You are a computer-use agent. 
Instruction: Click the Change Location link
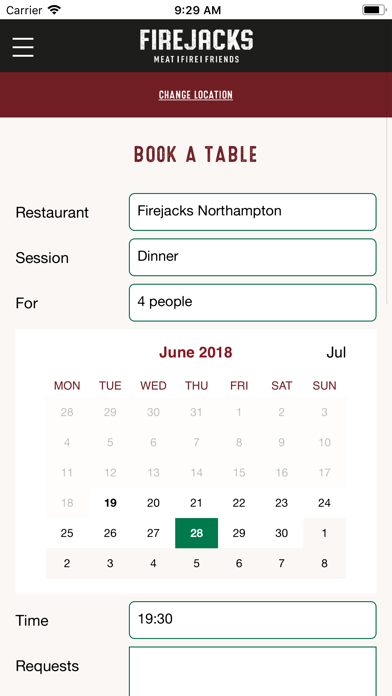point(196,95)
